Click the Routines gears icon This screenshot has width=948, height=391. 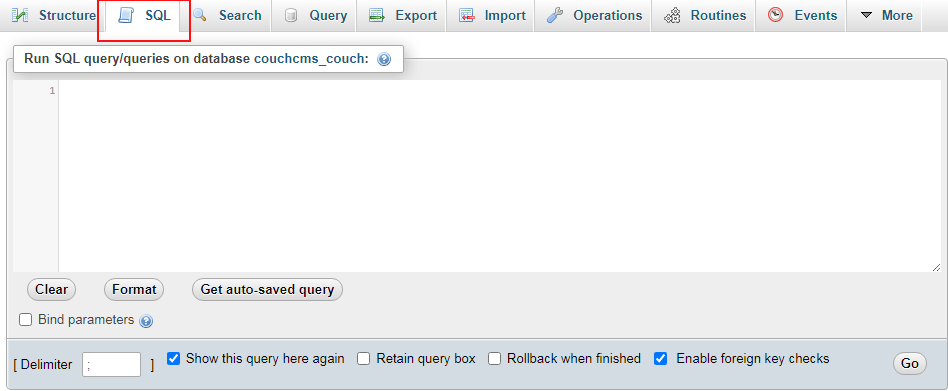click(x=672, y=16)
